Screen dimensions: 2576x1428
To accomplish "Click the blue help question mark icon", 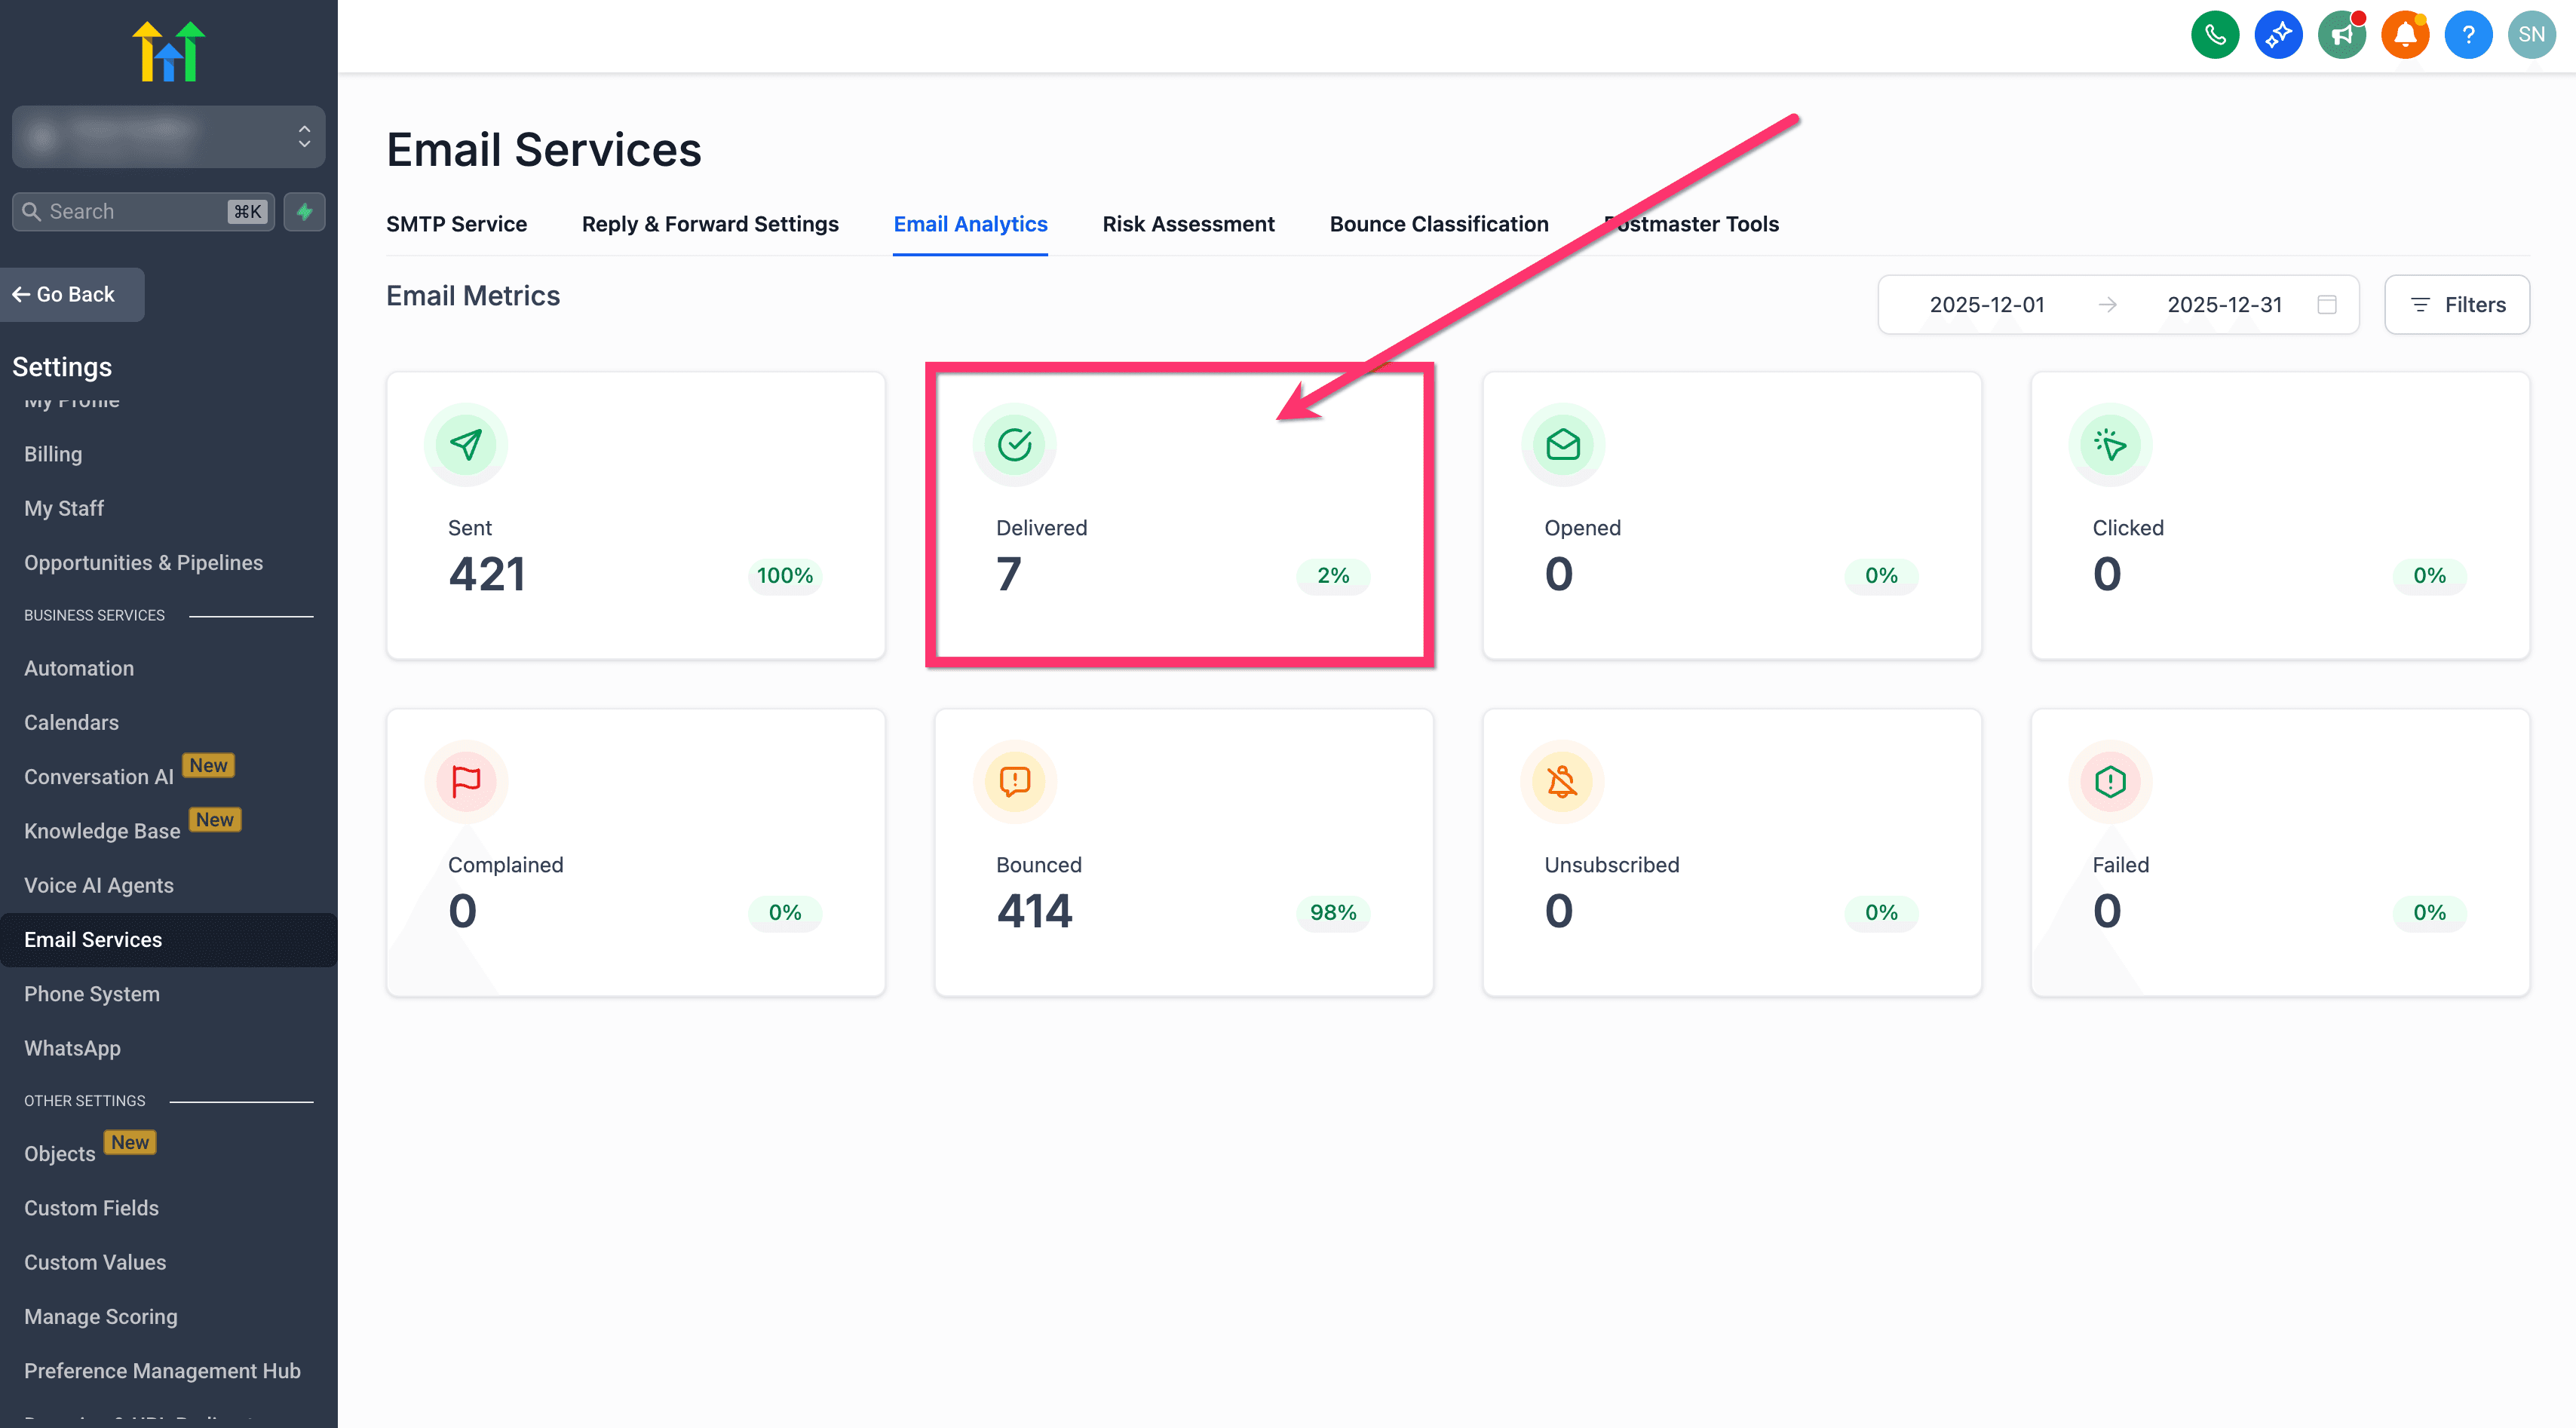I will pyautogui.click(x=2468, y=36).
